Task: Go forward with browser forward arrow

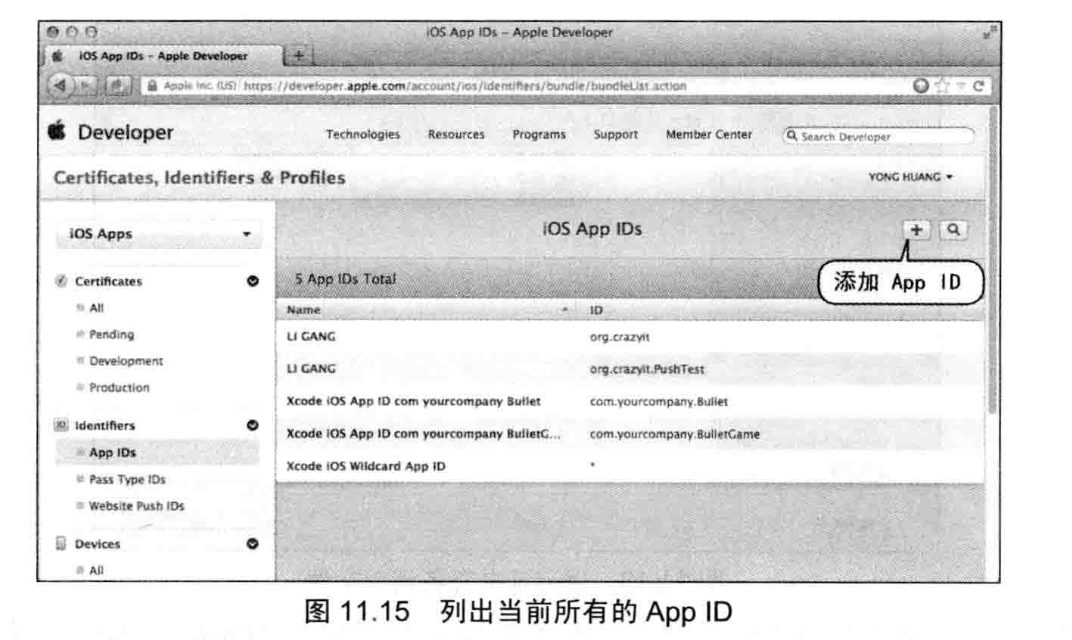Action: [87, 85]
